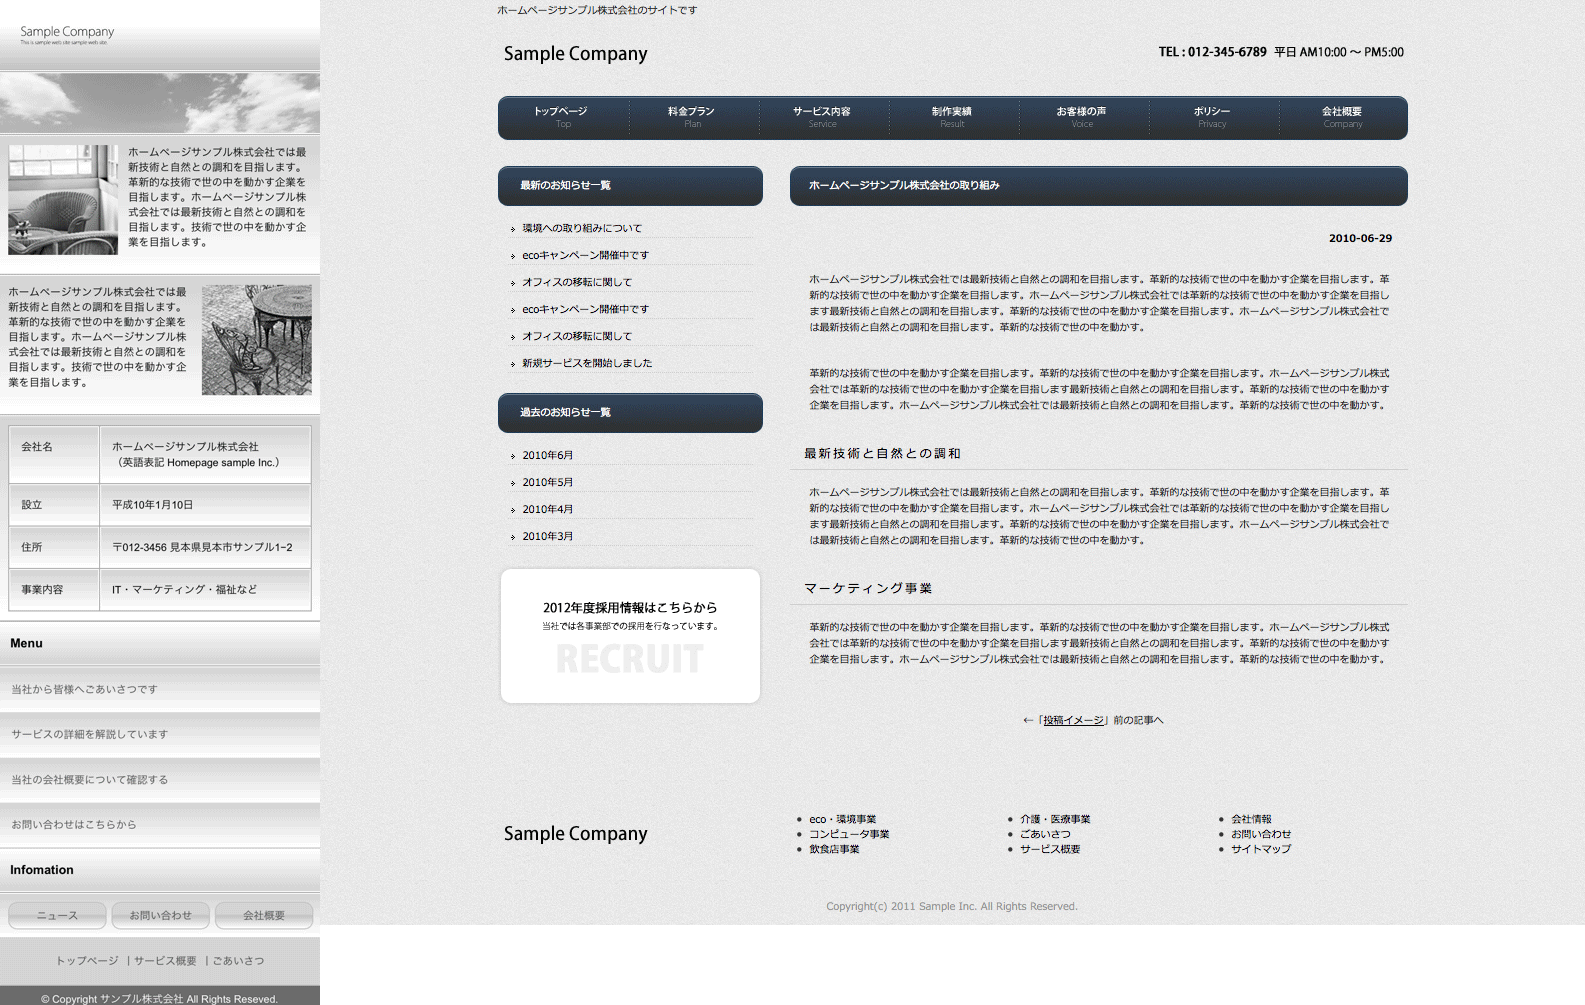1585x1005 pixels.
Task: Open the RECRUIT banner for 2012 hiring
Action: point(630,636)
